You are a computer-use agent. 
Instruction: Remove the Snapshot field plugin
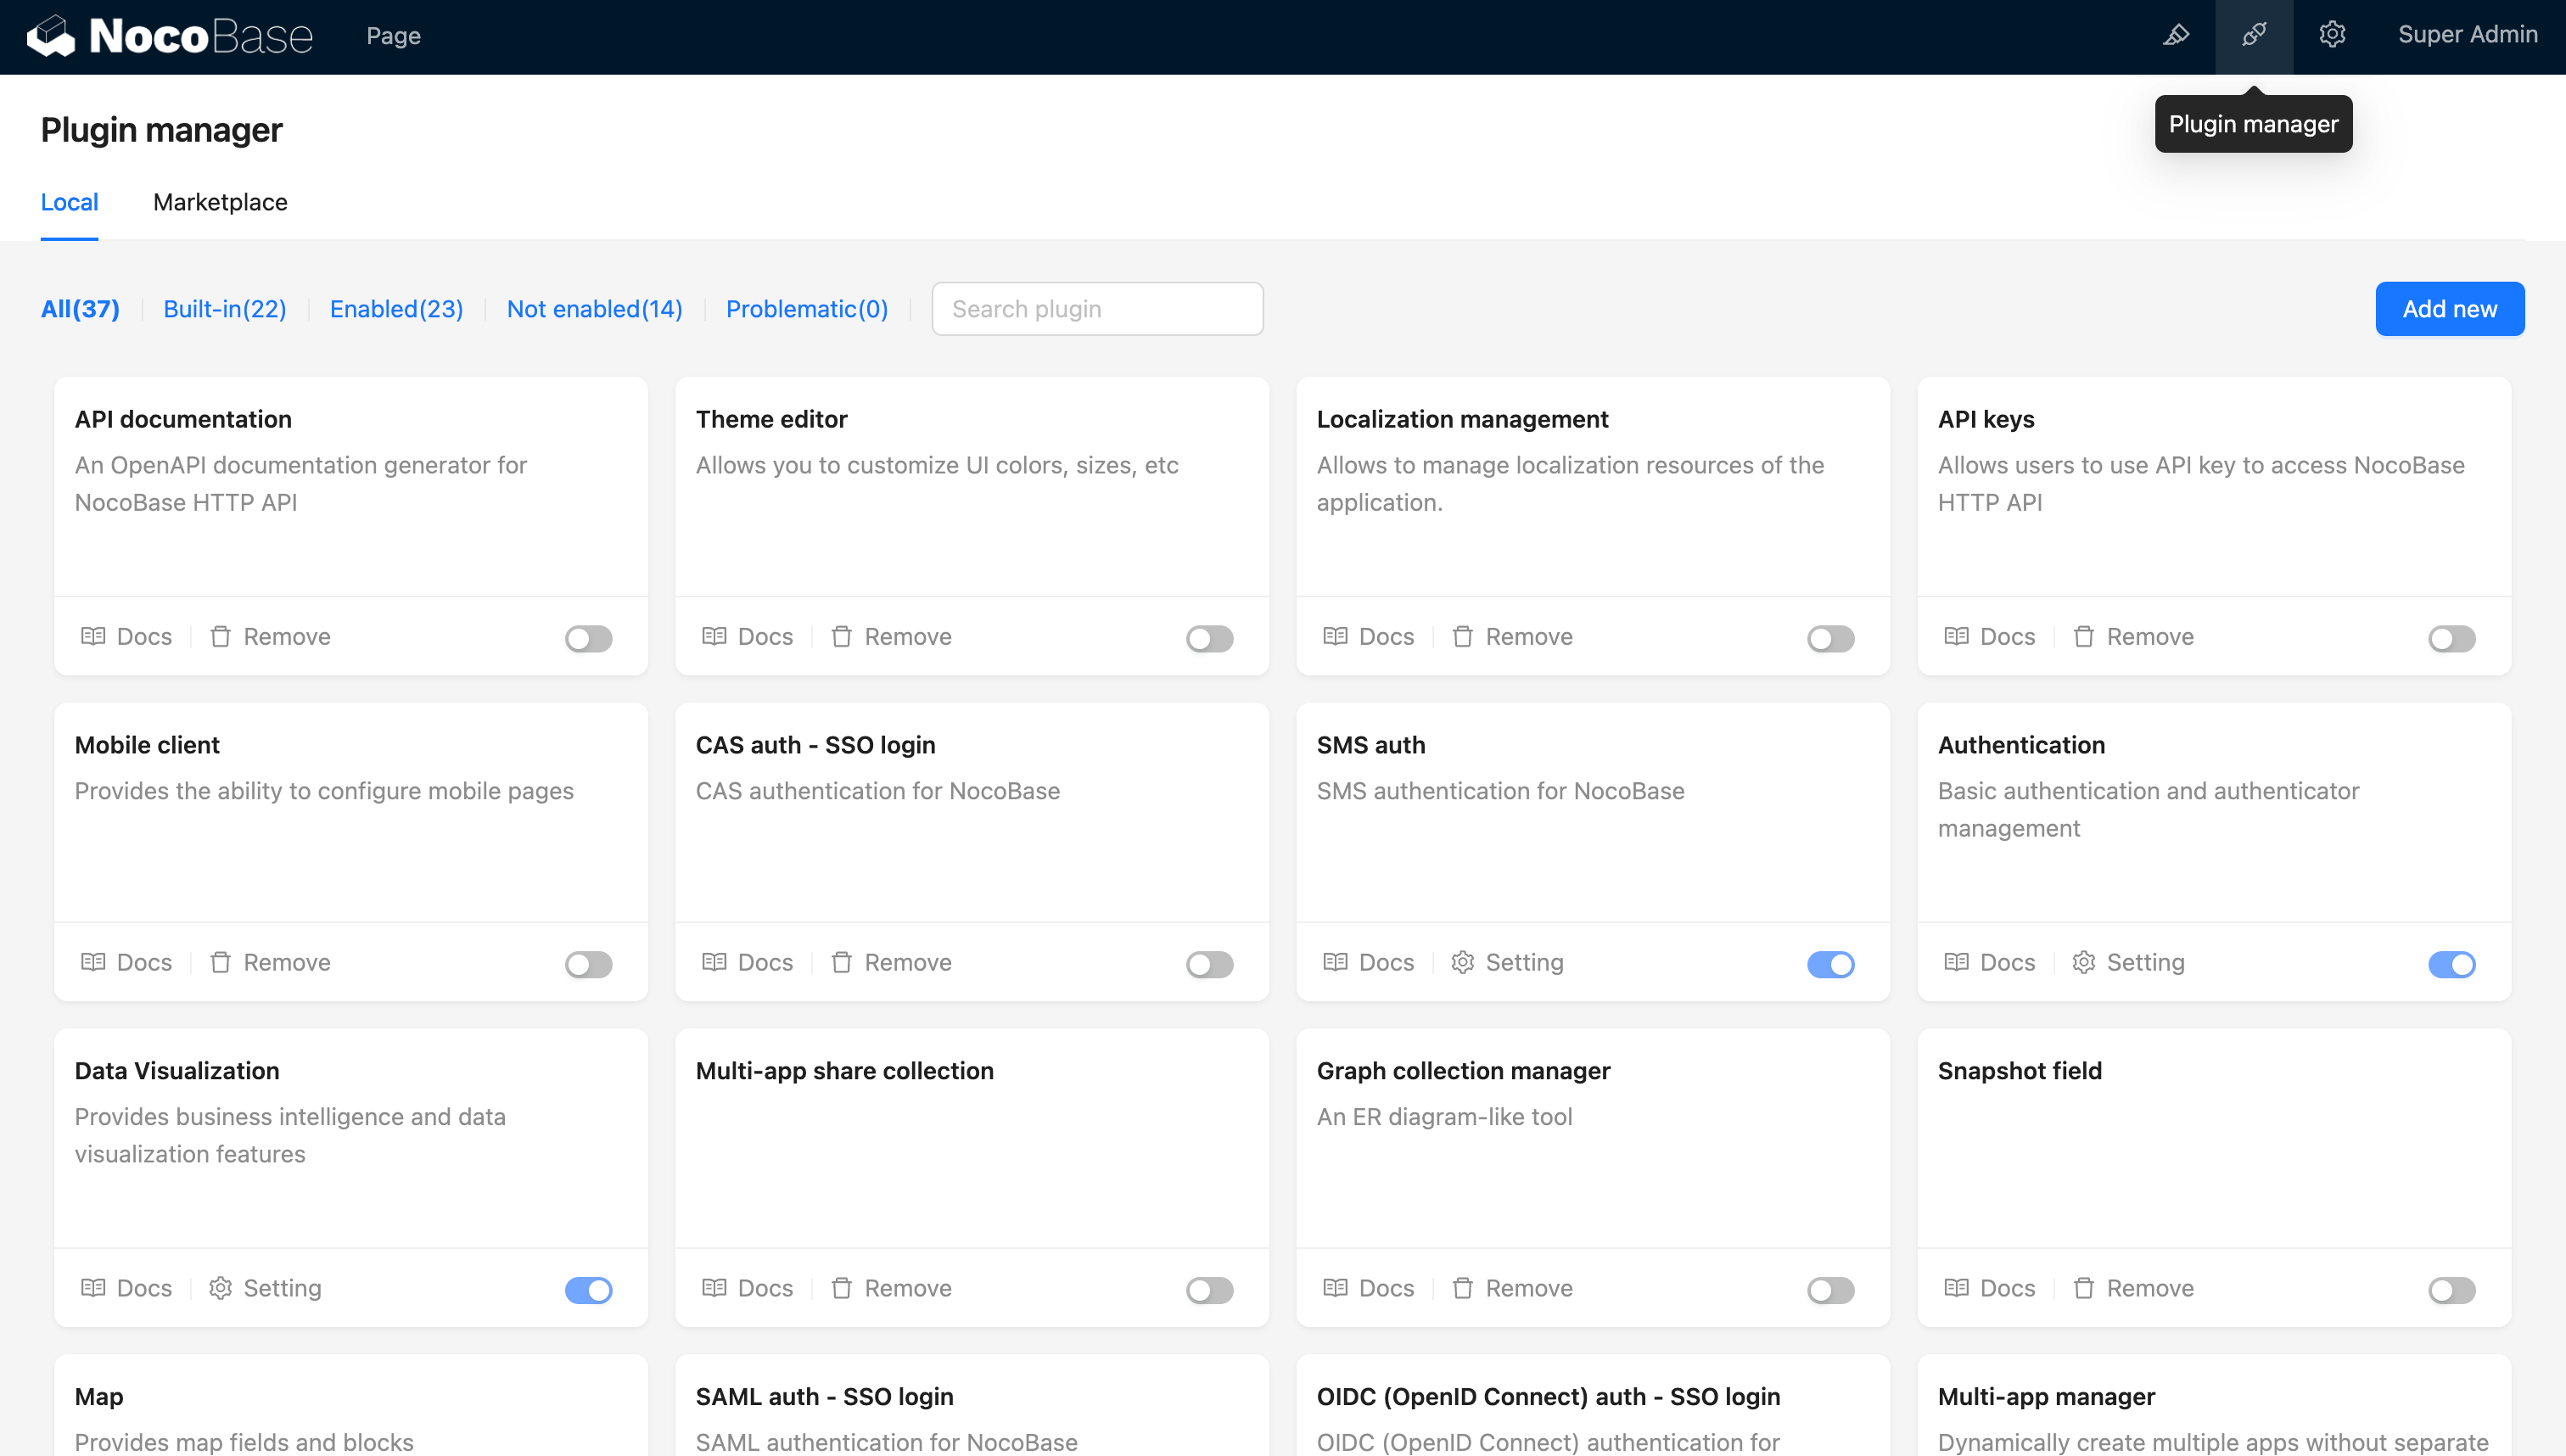[x=2134, y=1288]
